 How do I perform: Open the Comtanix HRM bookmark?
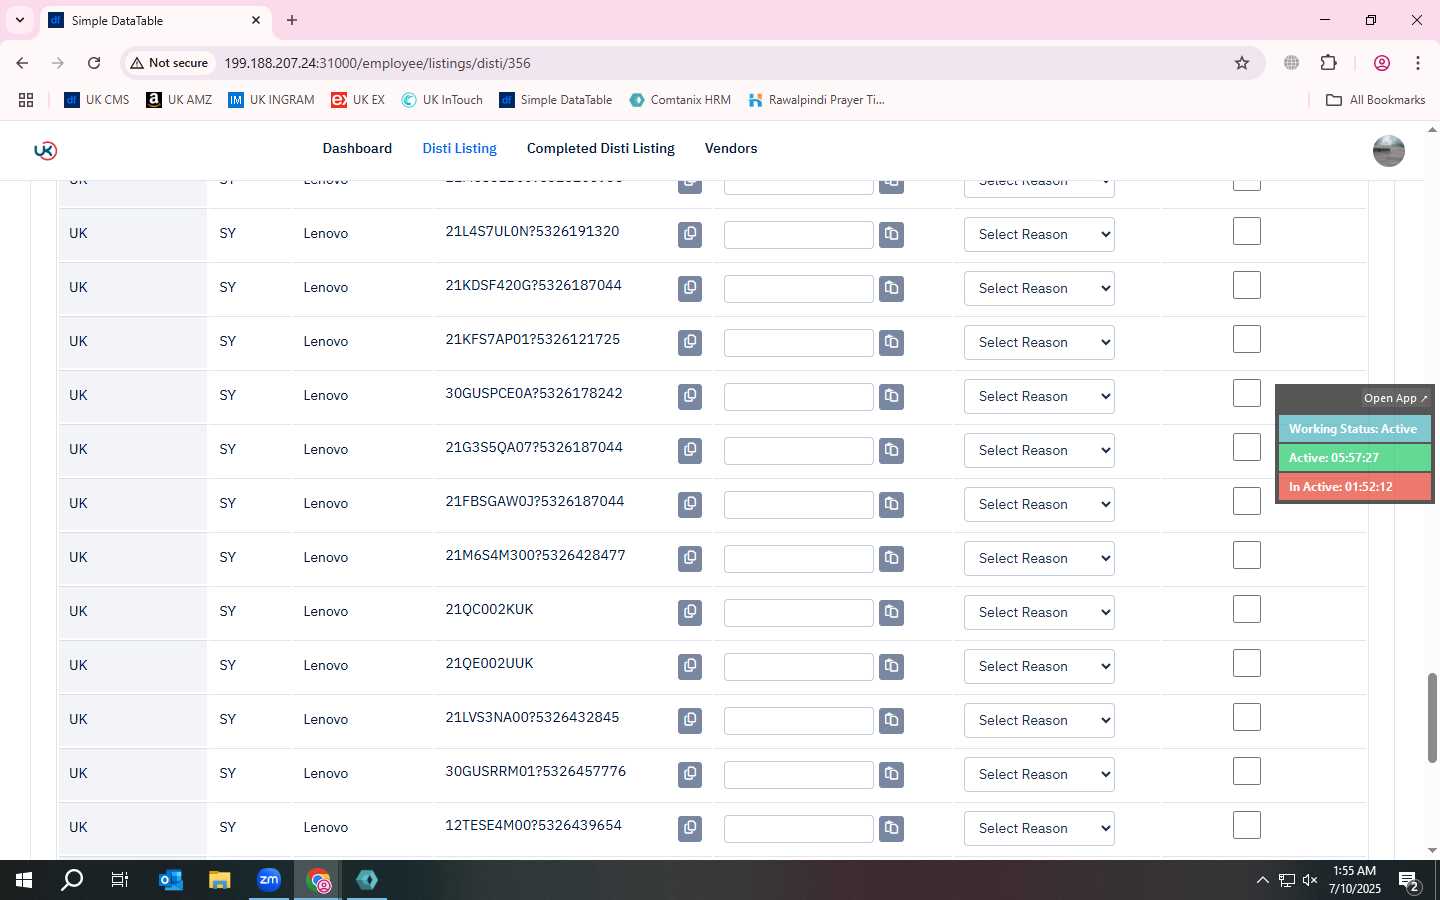[x=680, y=100]
